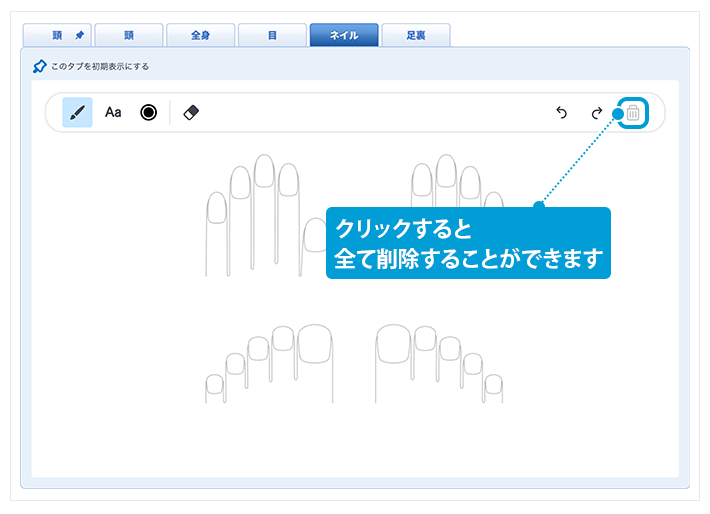Go to the 足裏 tab
The image size is (710, 514).
(415, 35)
